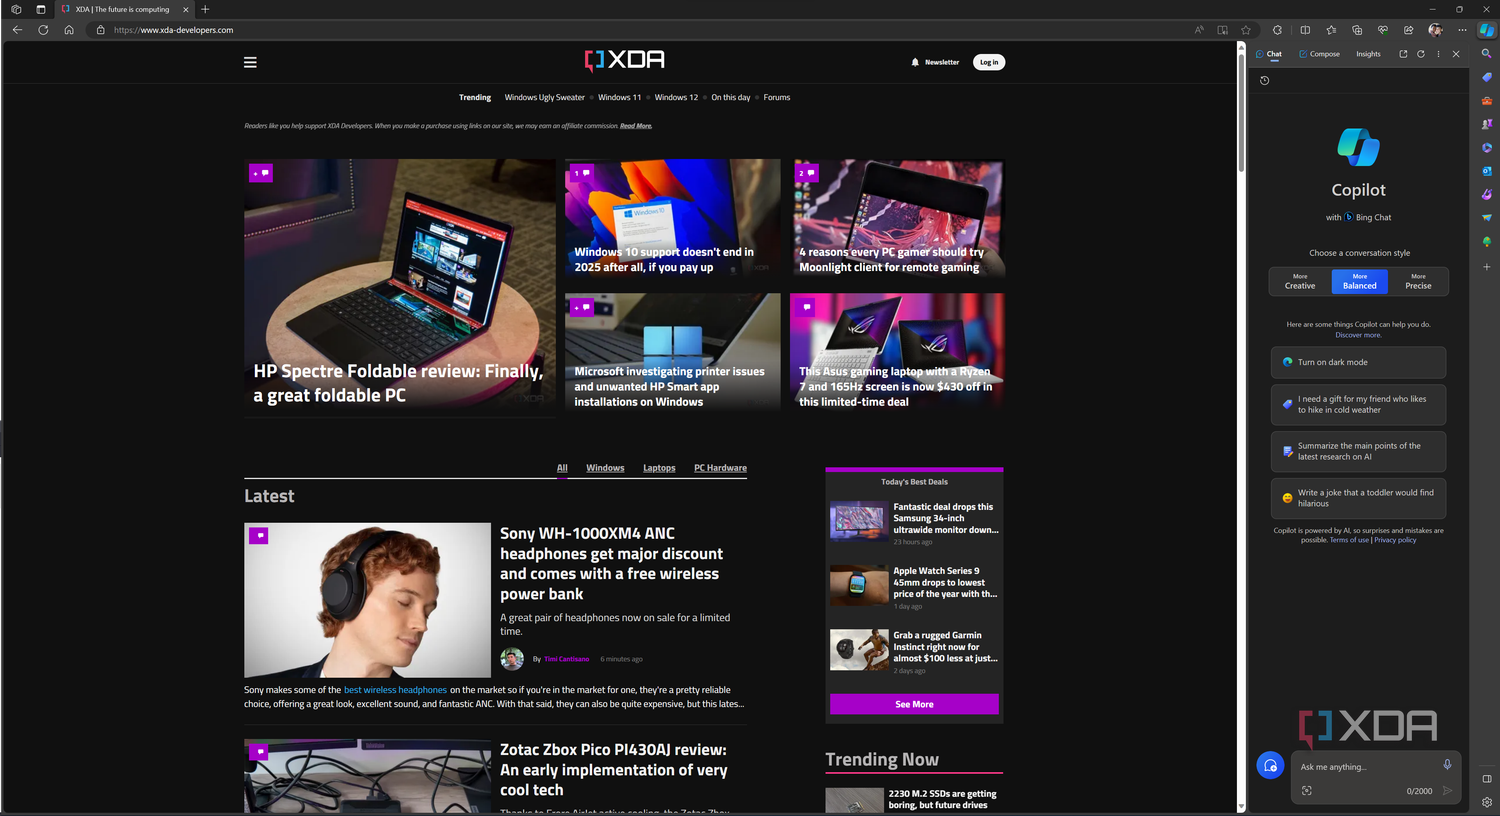Add a sidebar app with plus icon

pyautogui.click(x=1486, y=267)
